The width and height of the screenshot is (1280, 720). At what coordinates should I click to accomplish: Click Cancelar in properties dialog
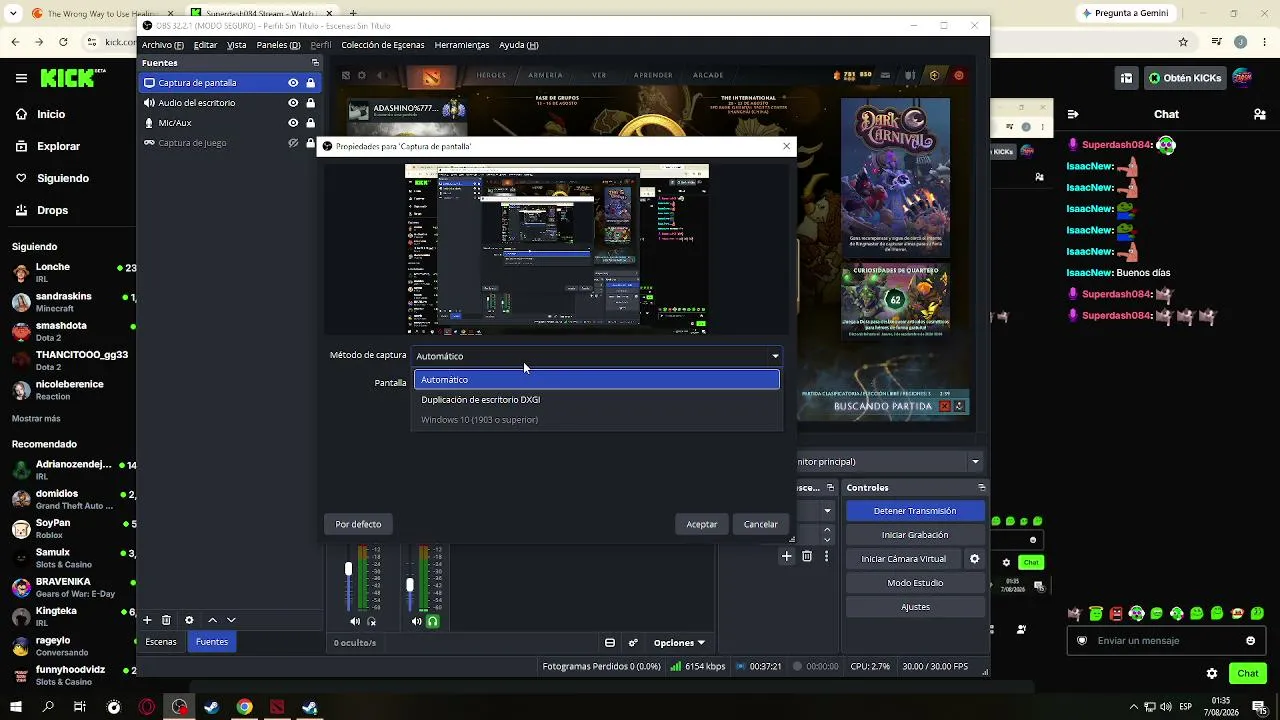coord(761,524)
